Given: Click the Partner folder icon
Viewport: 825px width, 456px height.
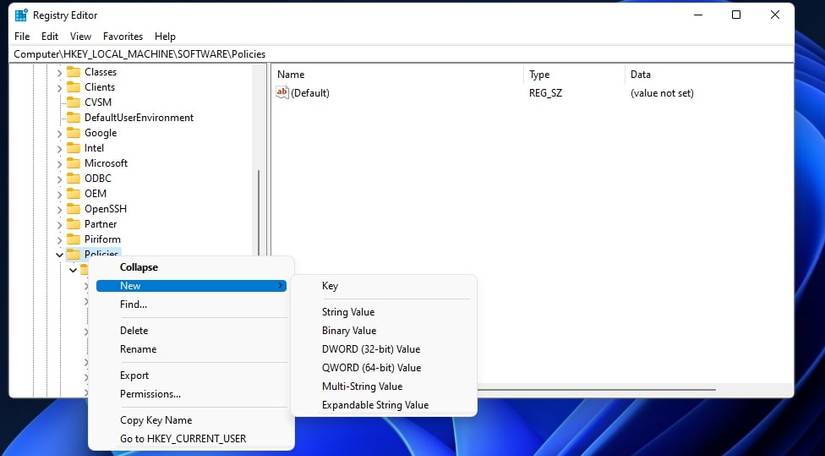Looking at the screenshot, I should tap(74, 225).
